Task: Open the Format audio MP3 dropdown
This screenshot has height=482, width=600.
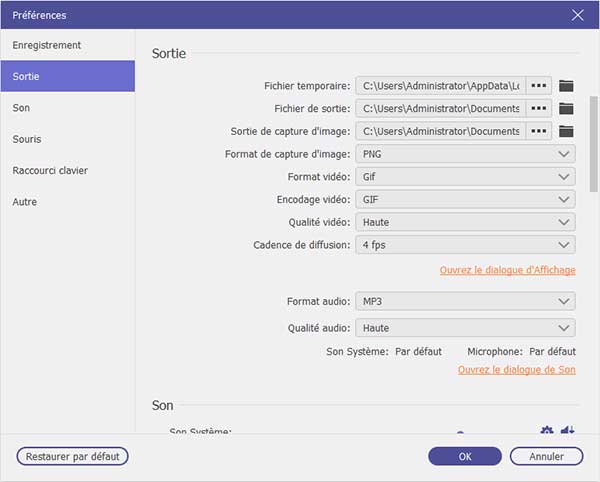Action: 465,301
